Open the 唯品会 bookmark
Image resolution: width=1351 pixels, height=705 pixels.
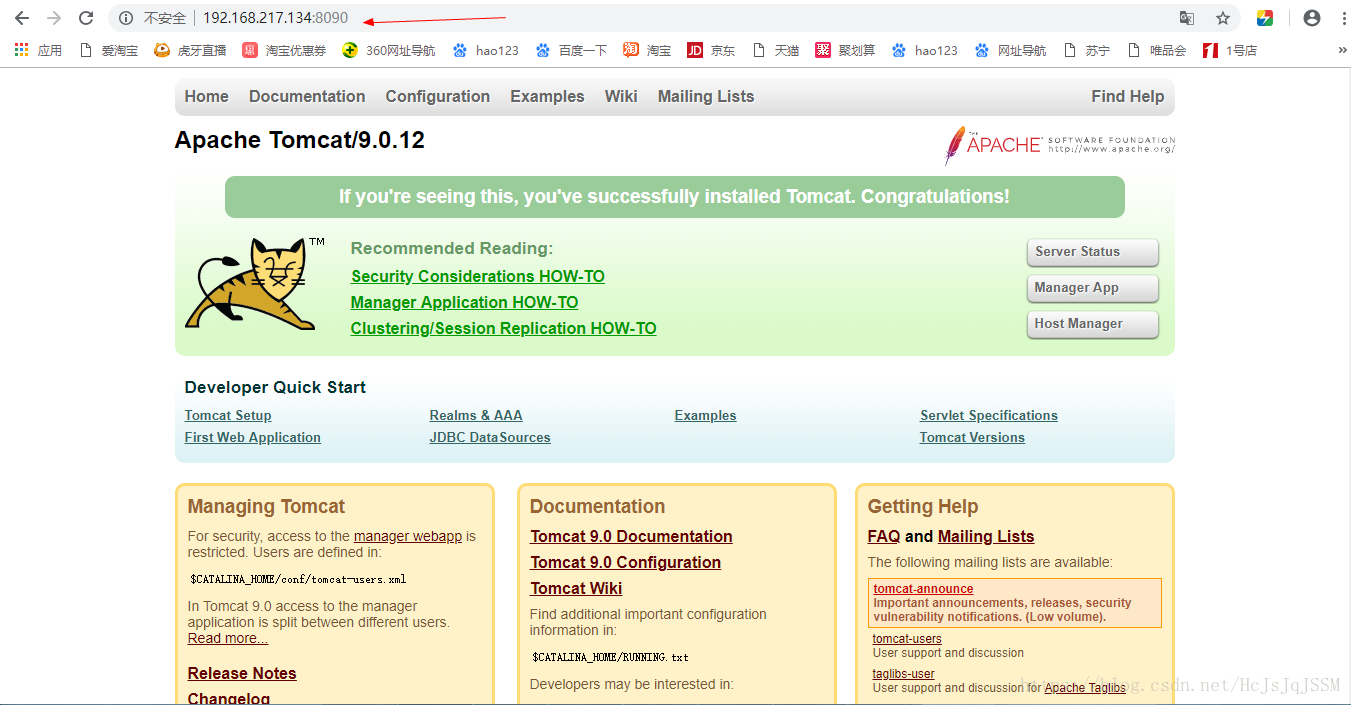[x=1156, y=50]
